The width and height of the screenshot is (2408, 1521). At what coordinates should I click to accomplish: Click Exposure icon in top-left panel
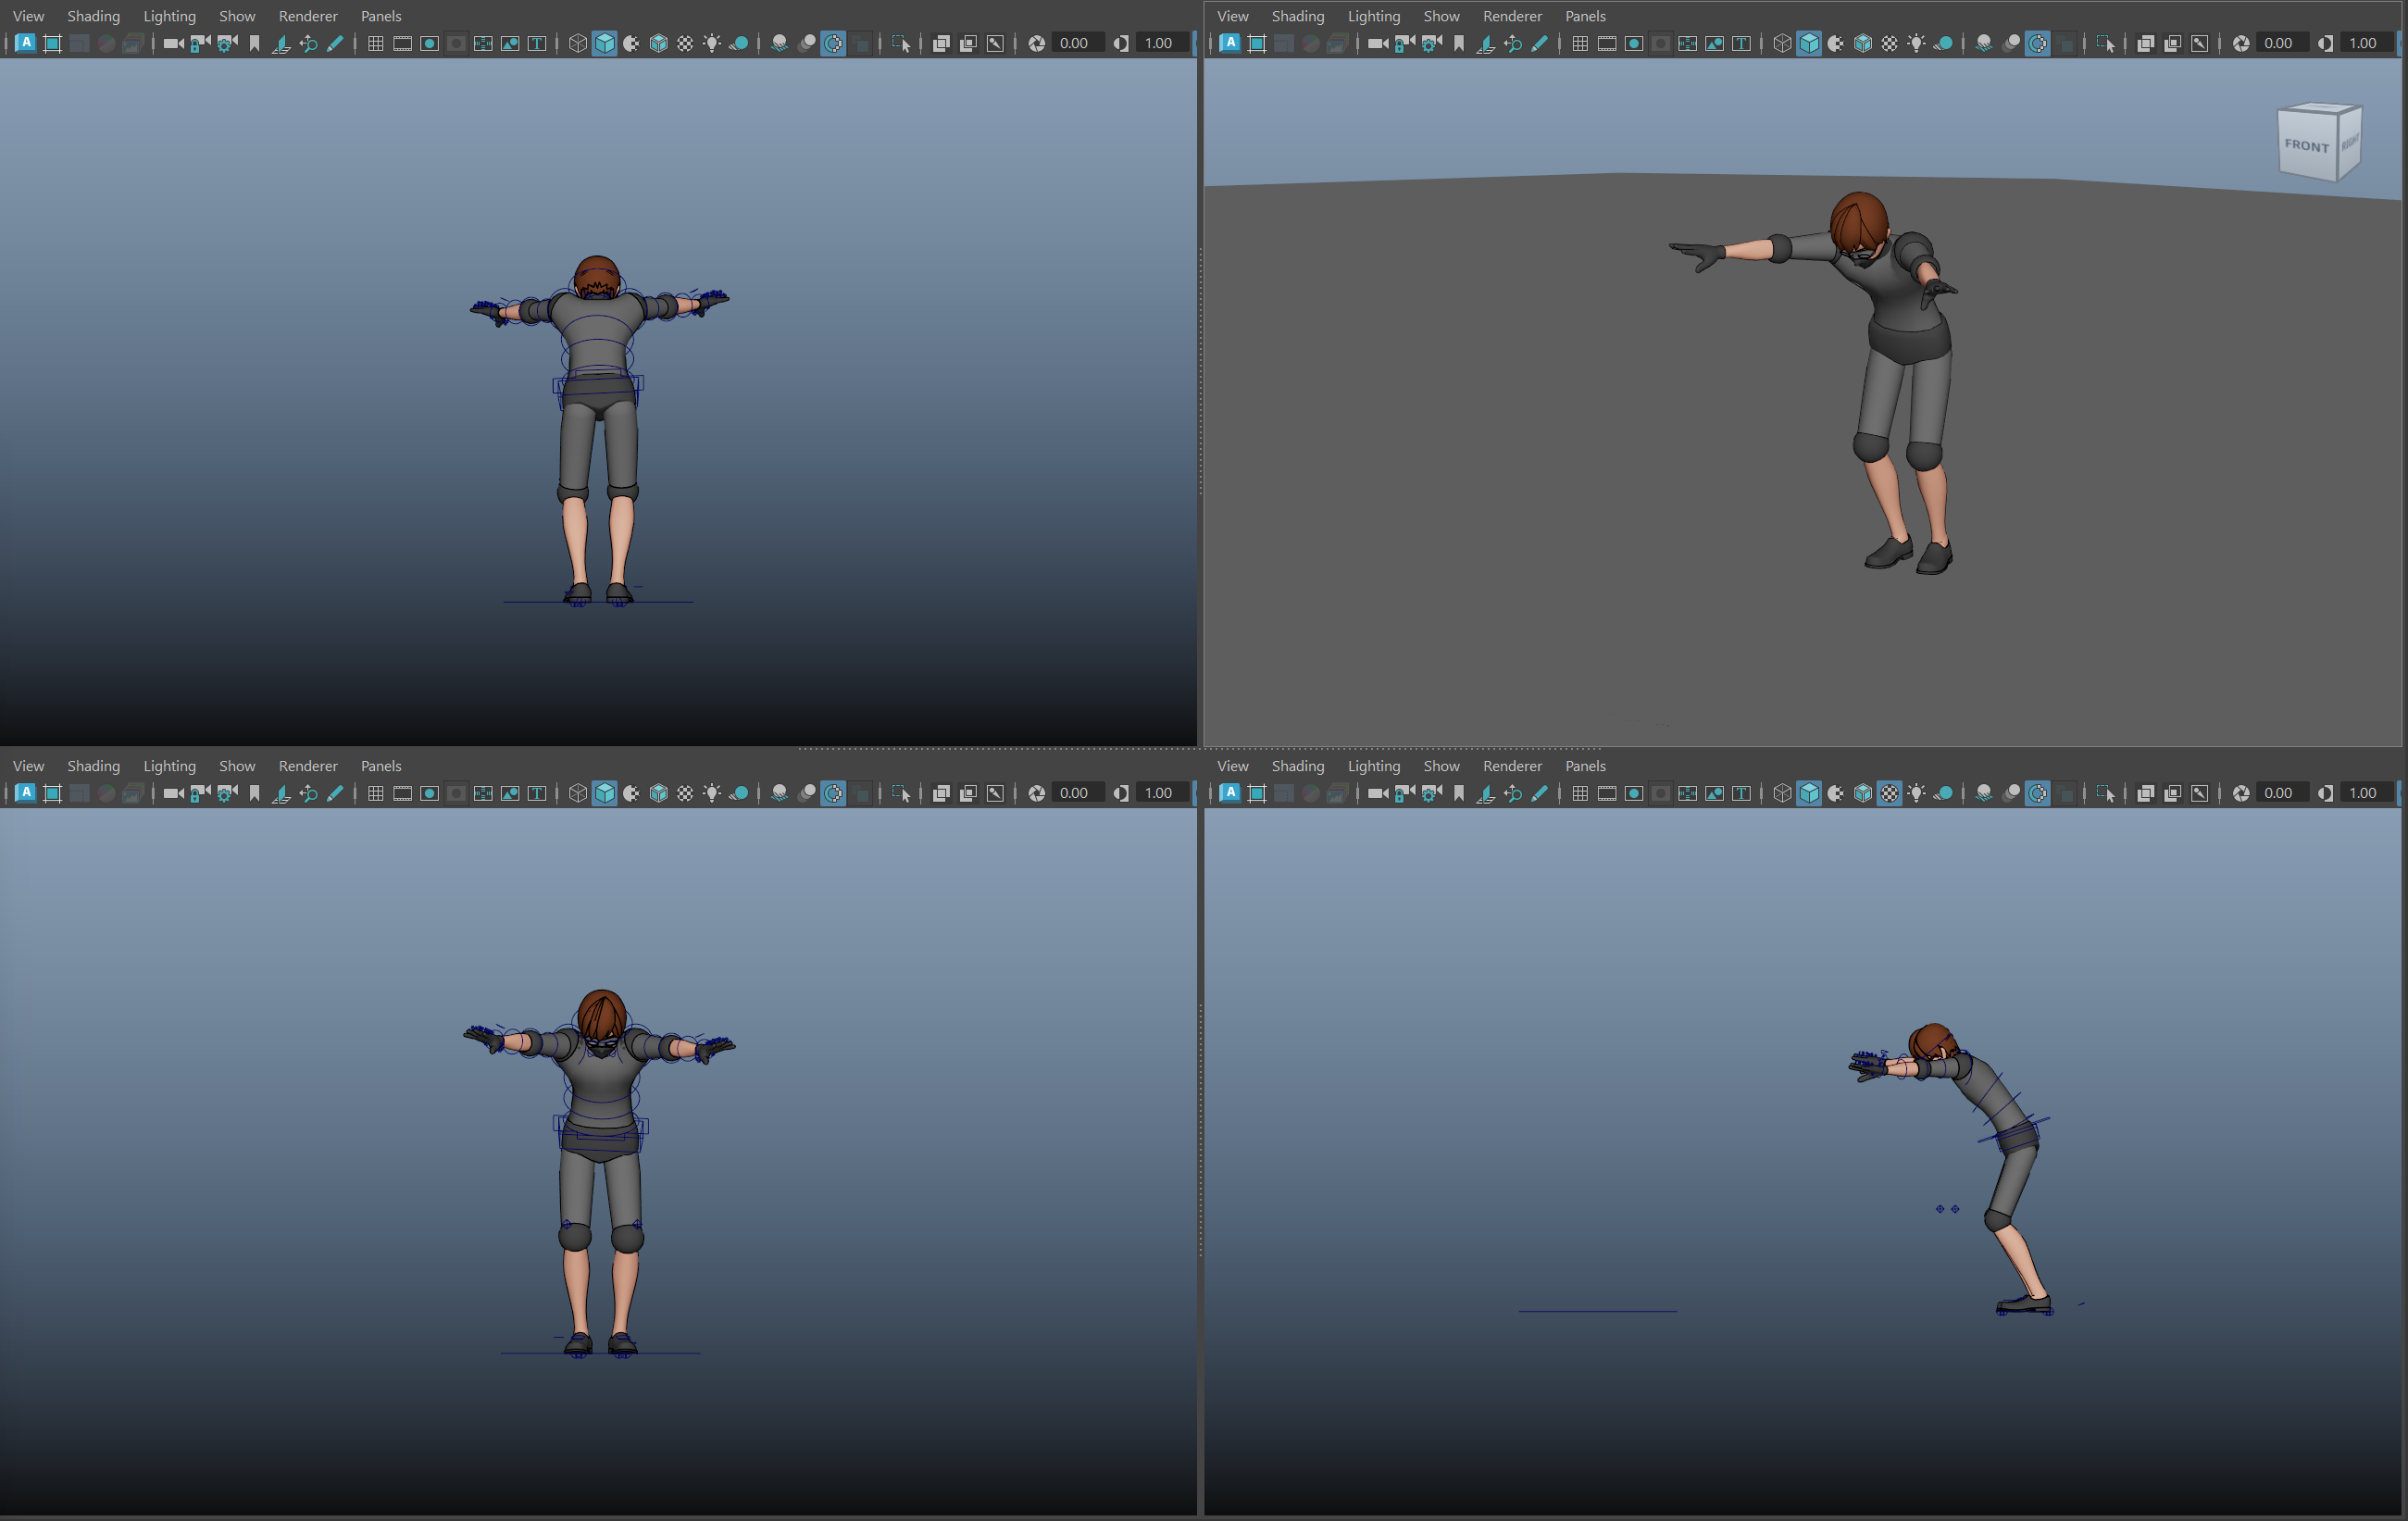1037,43
